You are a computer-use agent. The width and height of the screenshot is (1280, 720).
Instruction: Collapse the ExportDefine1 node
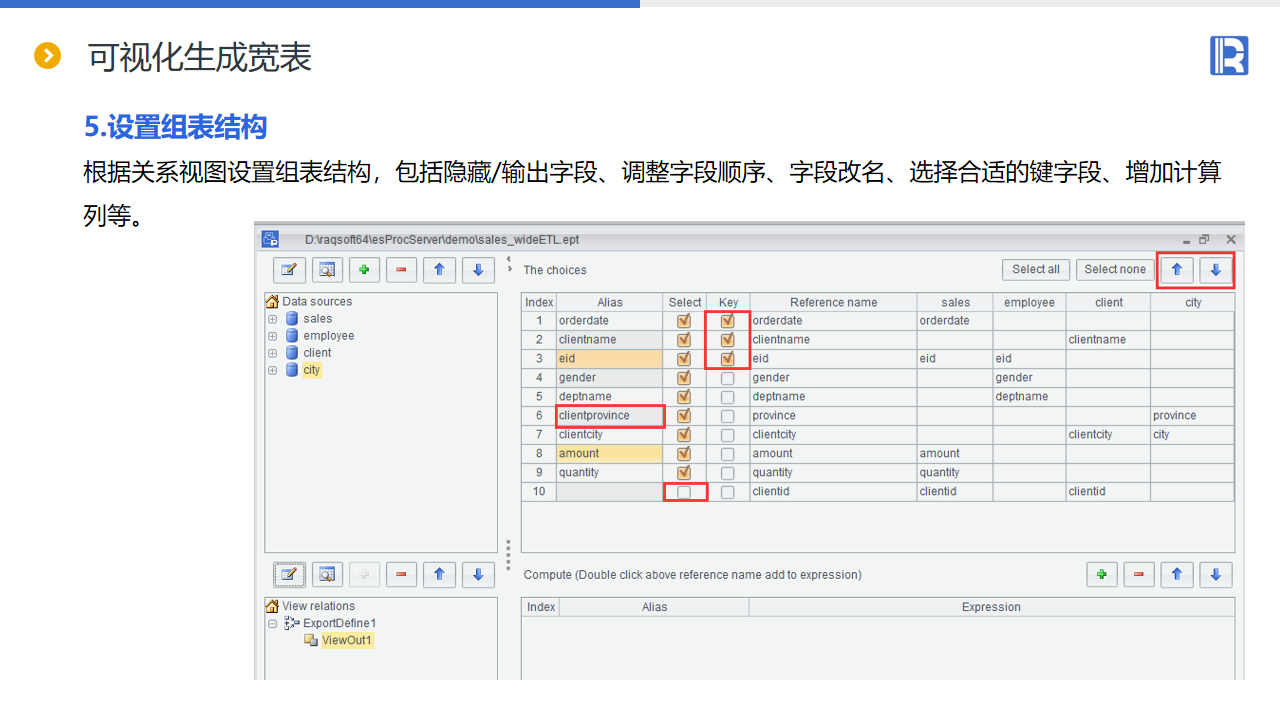click(272, 623)
